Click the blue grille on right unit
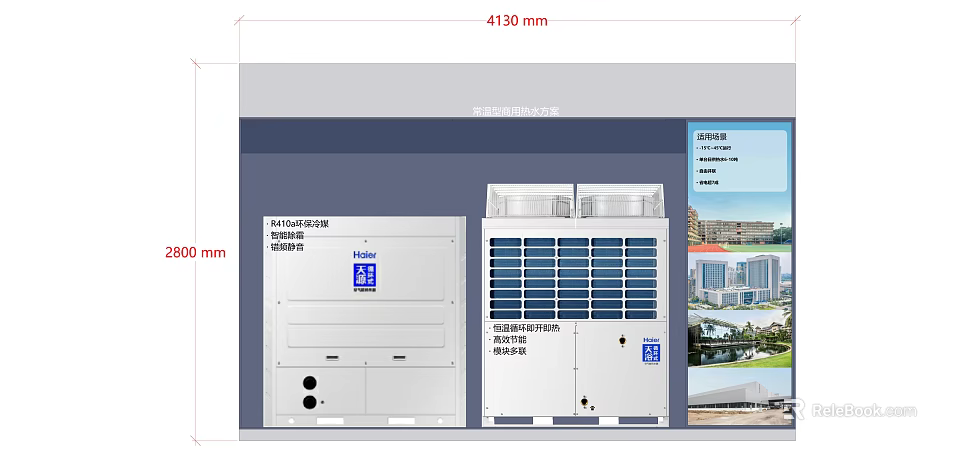The width and height of the screenshot is (960, 452). pyautogui.click(x=572, y=278)
